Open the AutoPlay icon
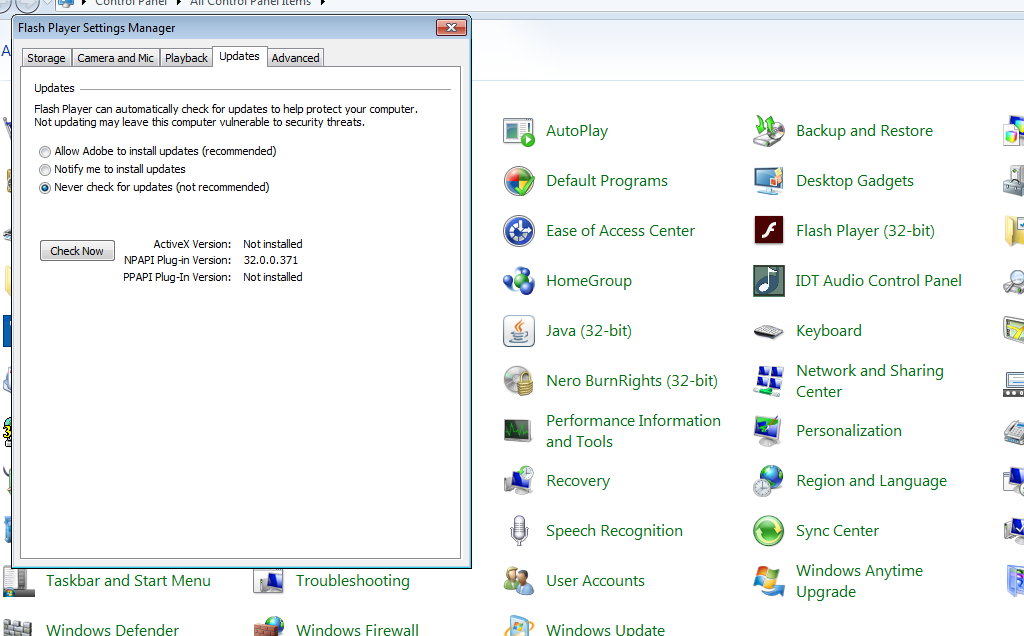1024x636 pixels. click(x=519, y=131)
